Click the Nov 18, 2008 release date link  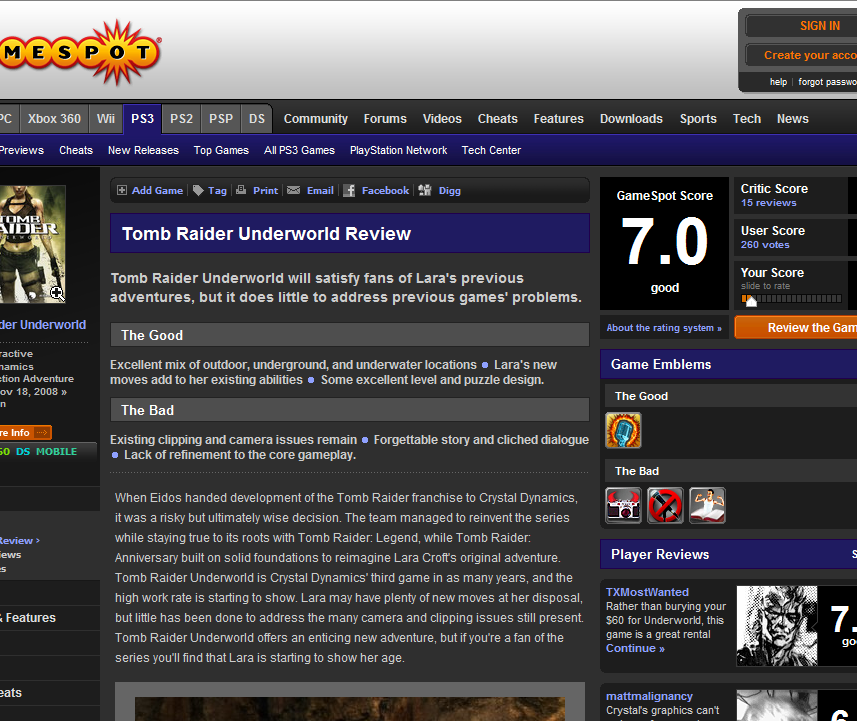point(33,391)
